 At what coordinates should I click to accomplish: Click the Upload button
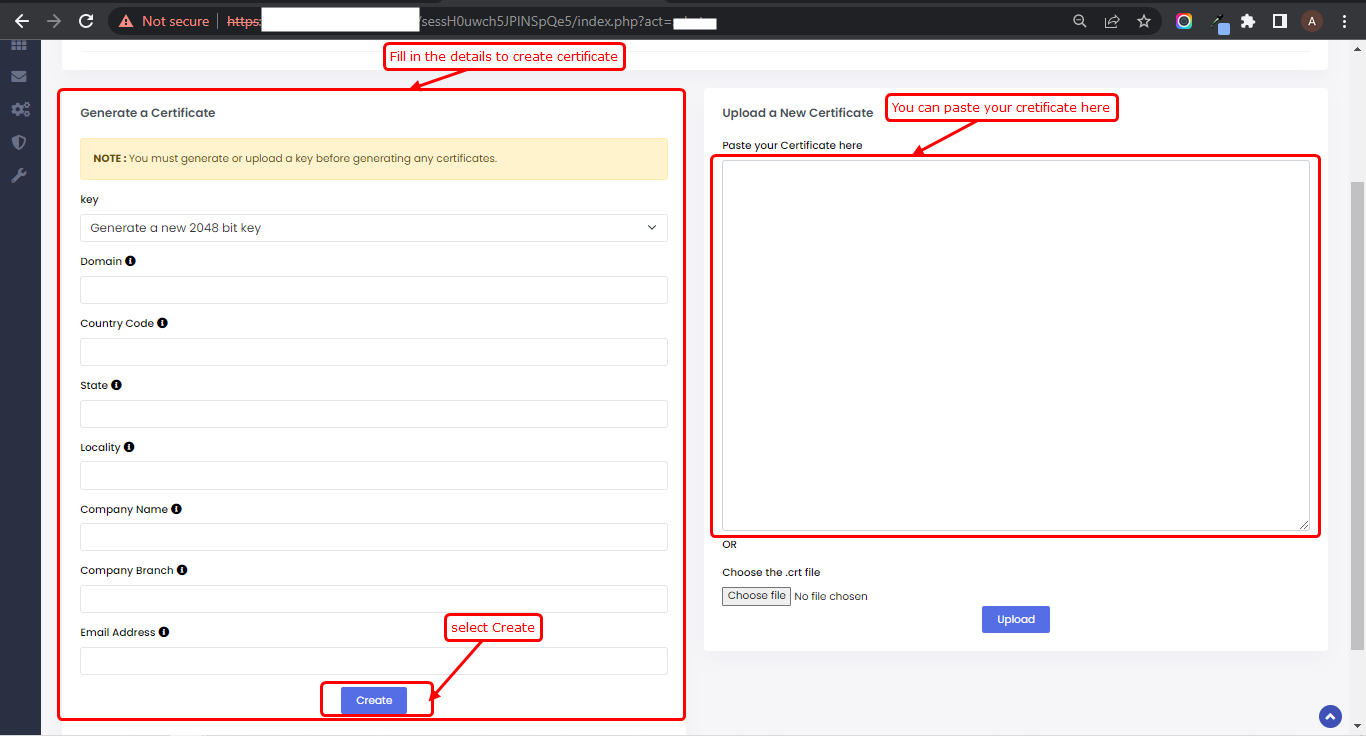click(1015, 619)
